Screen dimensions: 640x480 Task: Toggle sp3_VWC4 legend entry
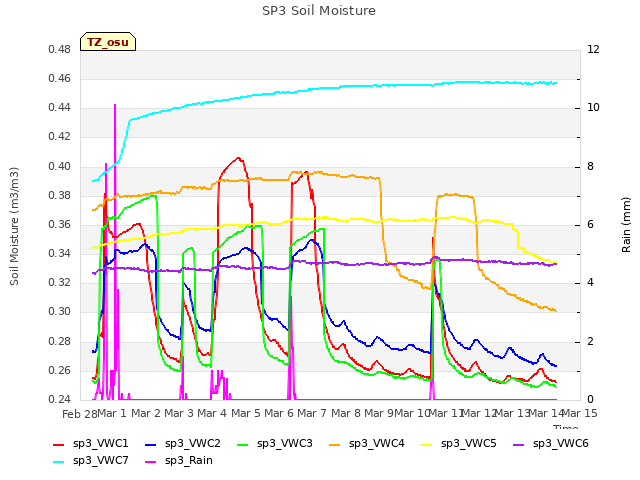[367, 444]
